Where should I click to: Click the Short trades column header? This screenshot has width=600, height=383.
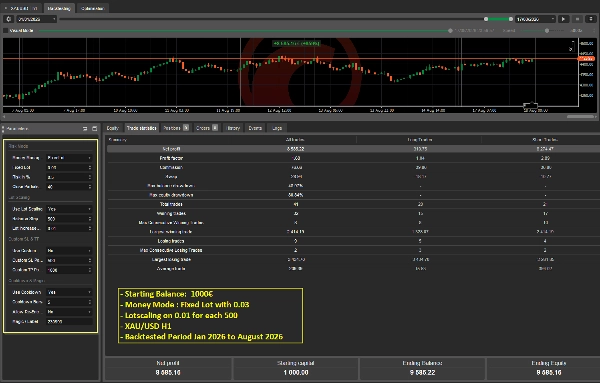pyautogui.click(x=545, y=140)
